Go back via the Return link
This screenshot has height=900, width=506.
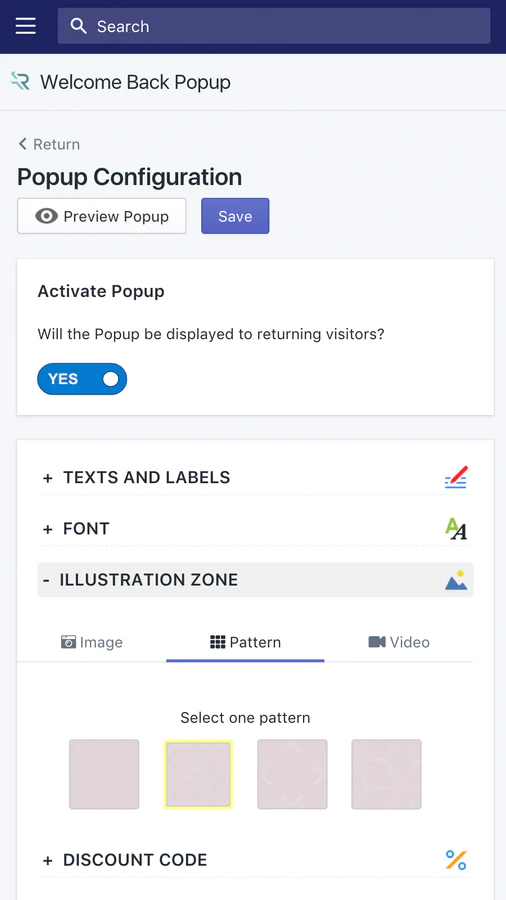(x=49, y=144)
